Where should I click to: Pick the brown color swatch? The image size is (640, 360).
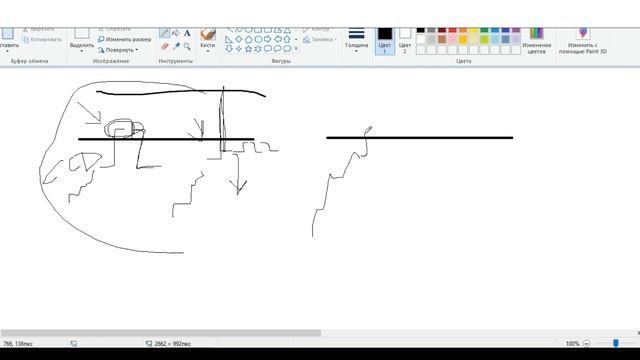pos(442,39)
